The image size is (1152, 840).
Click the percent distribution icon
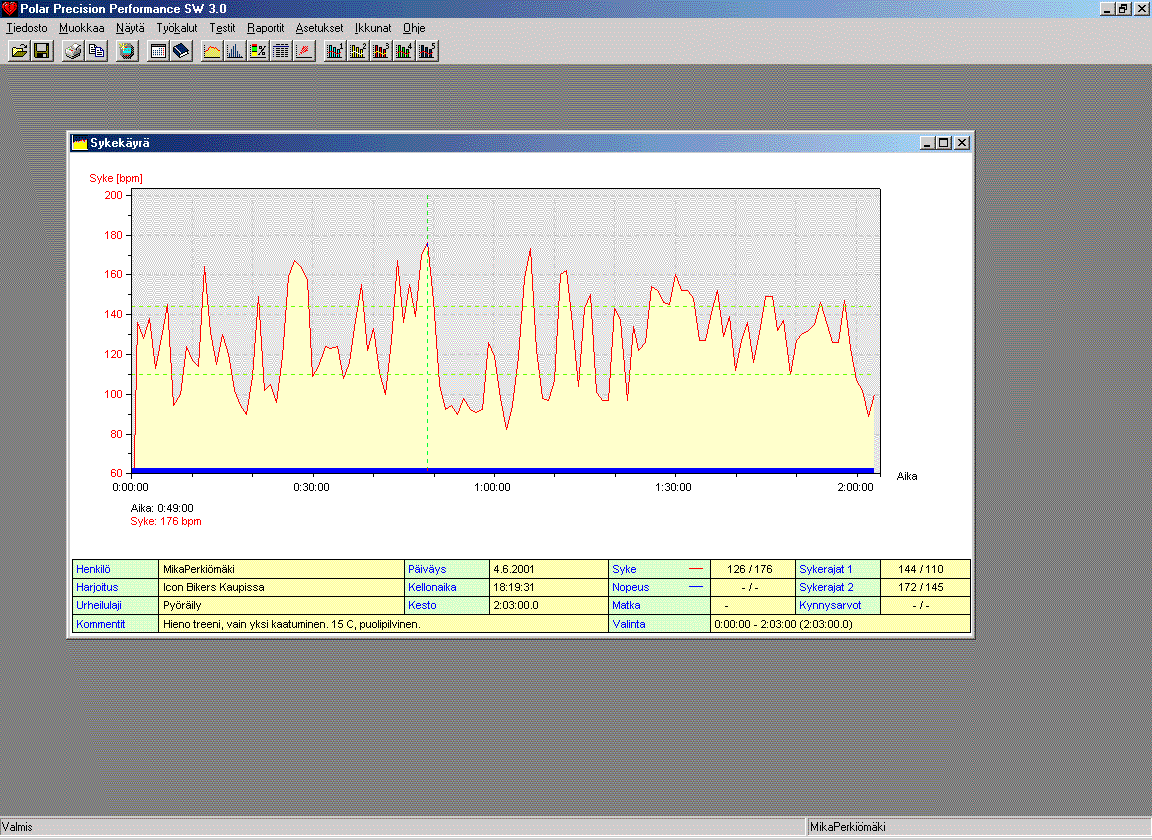258,51
